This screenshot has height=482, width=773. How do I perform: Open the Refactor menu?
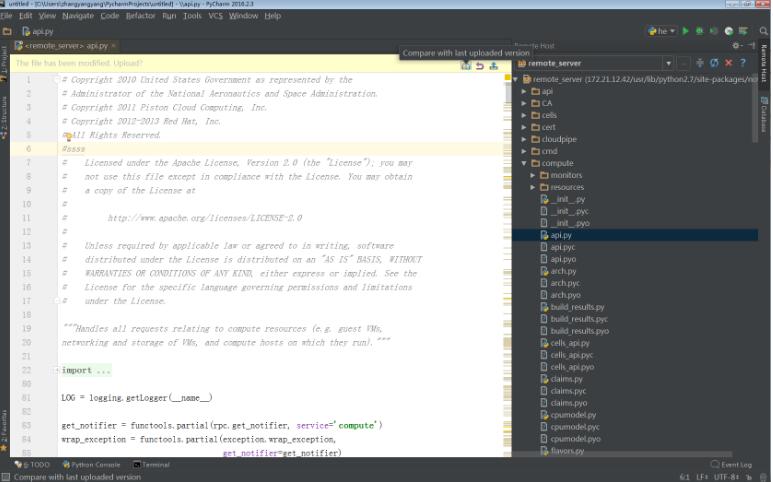coord(141,16)
